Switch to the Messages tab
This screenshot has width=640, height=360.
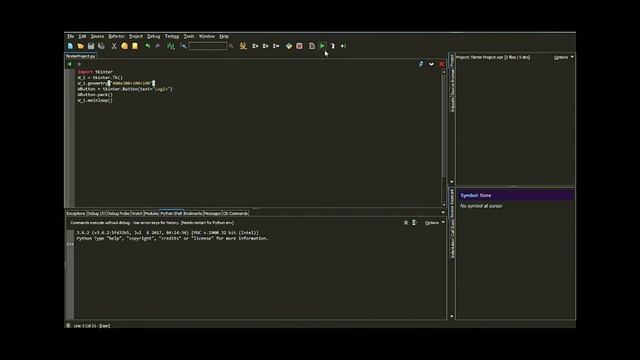[212, 213]
